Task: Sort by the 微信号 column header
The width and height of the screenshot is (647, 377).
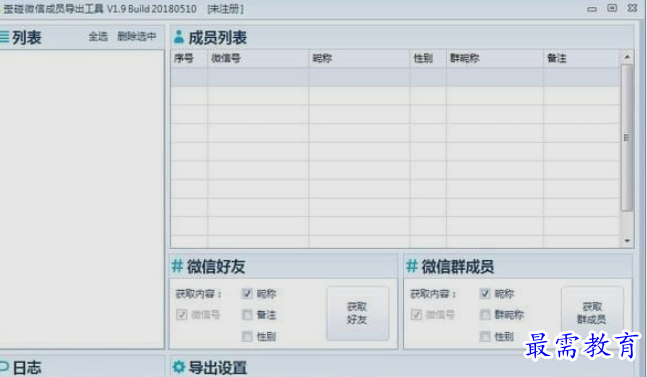Action: [x=258, y=59]
